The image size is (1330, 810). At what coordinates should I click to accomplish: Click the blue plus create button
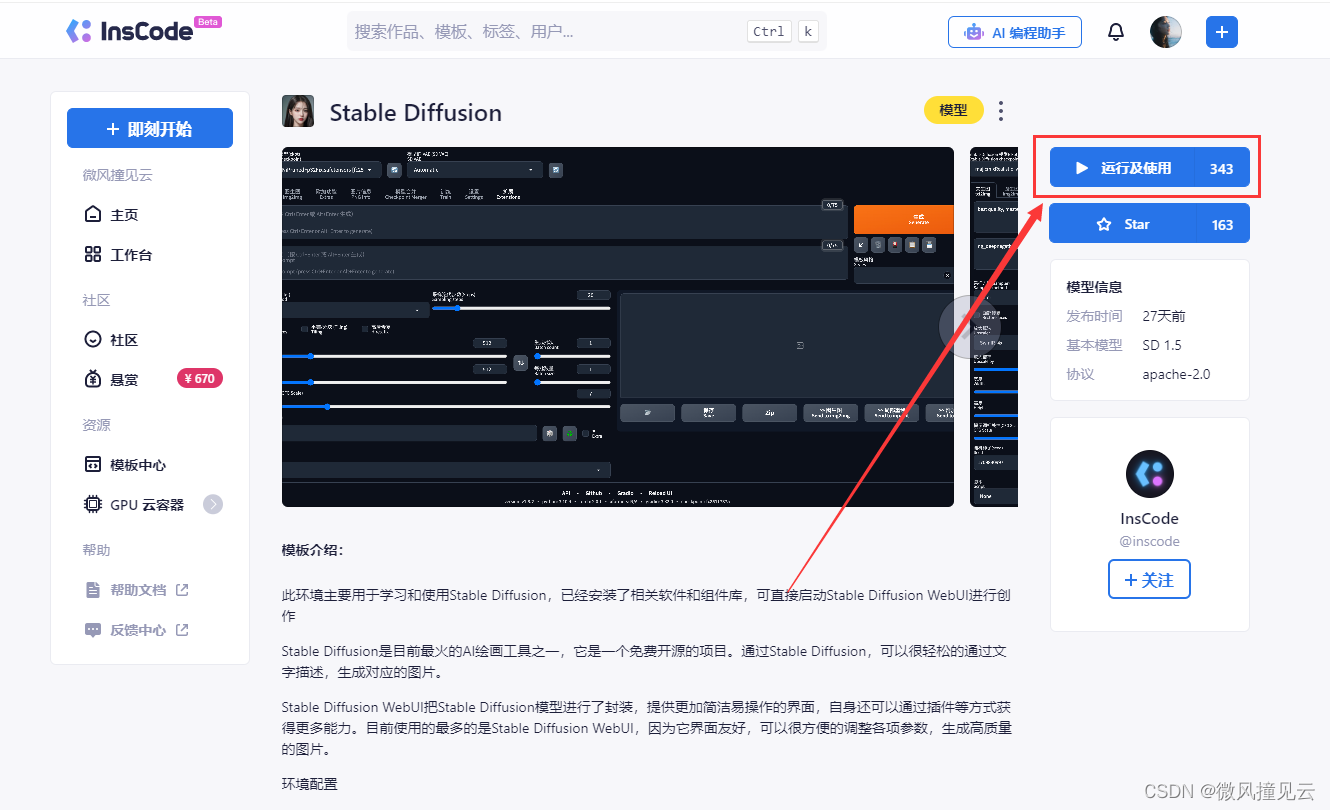point(1222,32)
